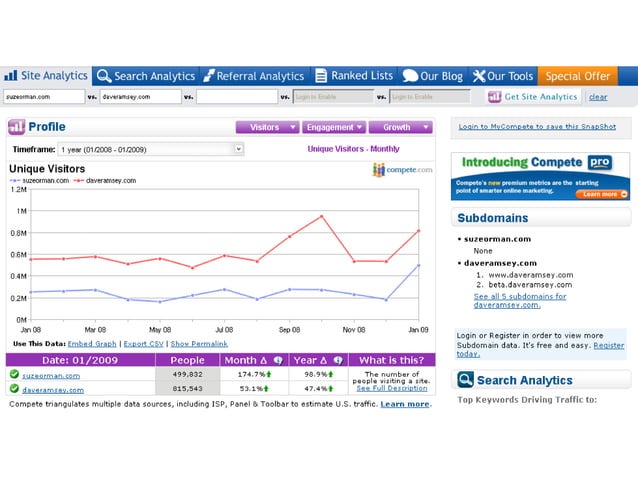638x478 pixels.
Task: Click the second site field containing daveramsey.com
Action: [140, 97]
